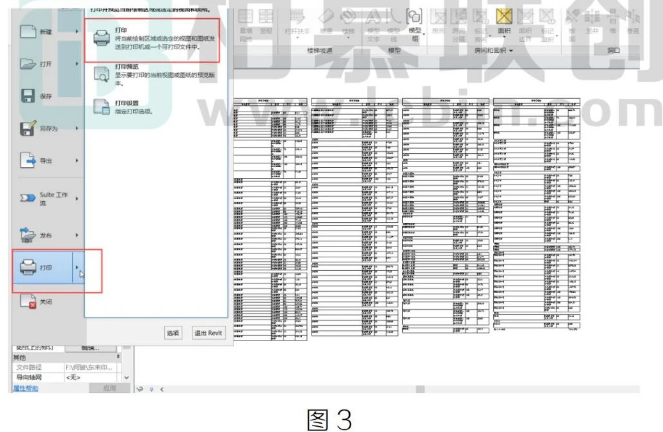Open the 导向轴网 <无> dropdown value
This screenshot has height=432, width=663.
(x=92, y=377)
